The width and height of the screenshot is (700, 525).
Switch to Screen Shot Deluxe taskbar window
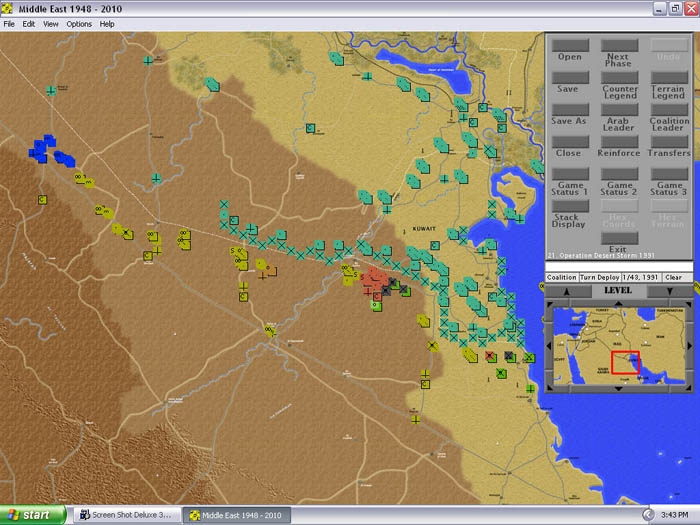click(x=127, y=515)
